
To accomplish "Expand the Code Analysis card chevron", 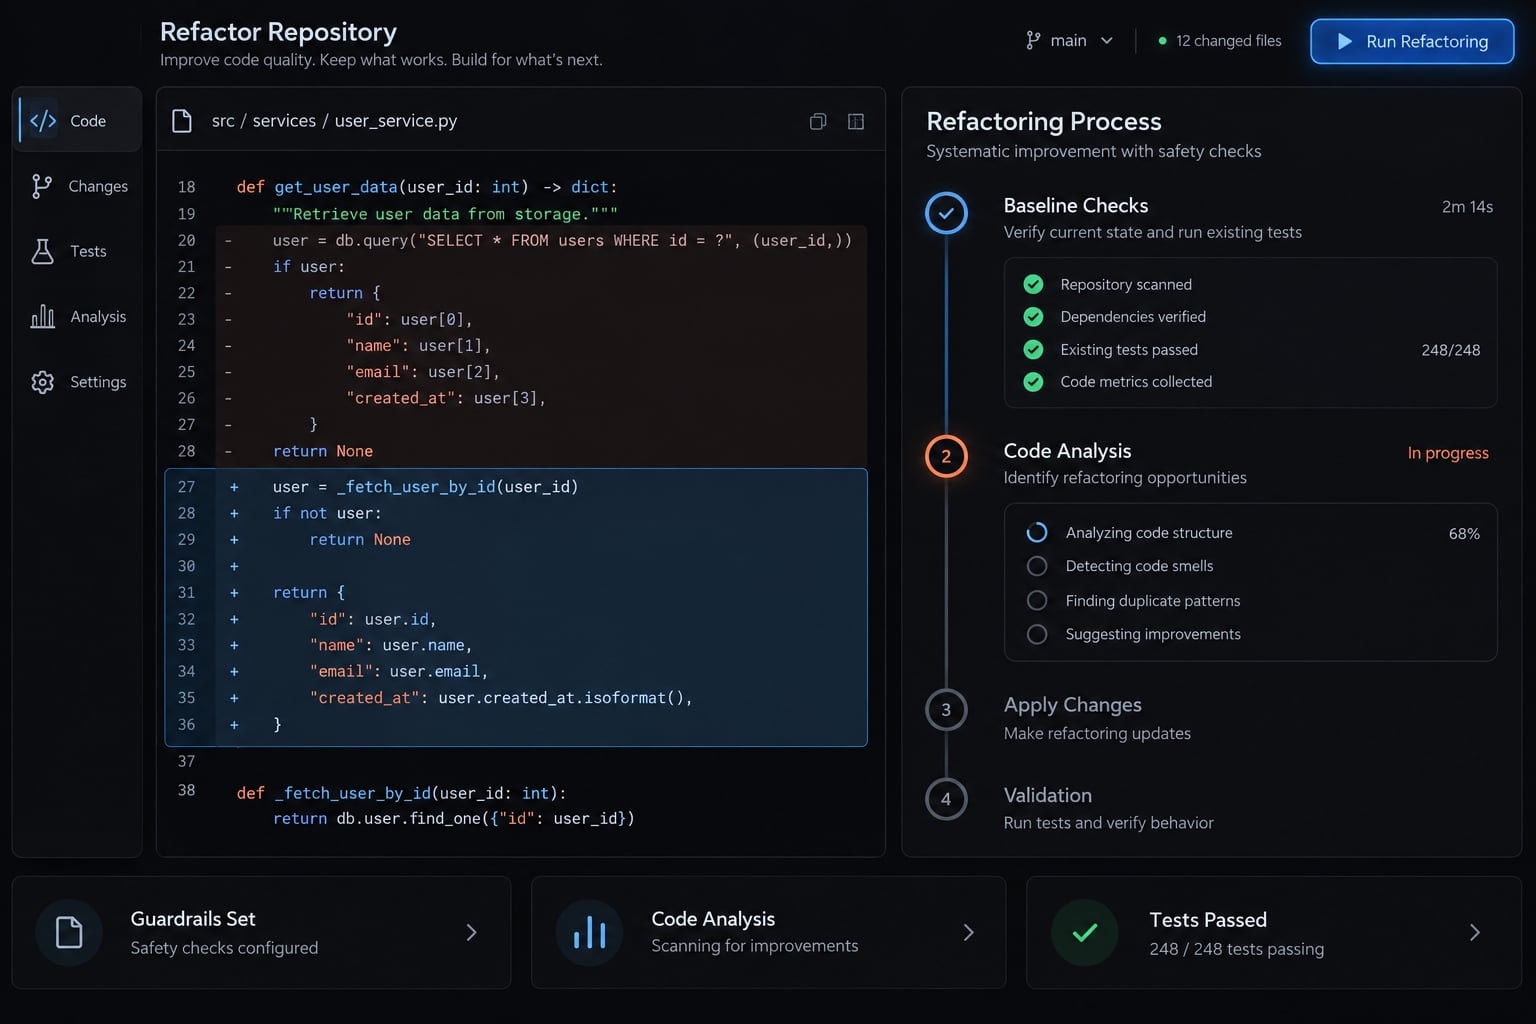I will click(968, 932).
